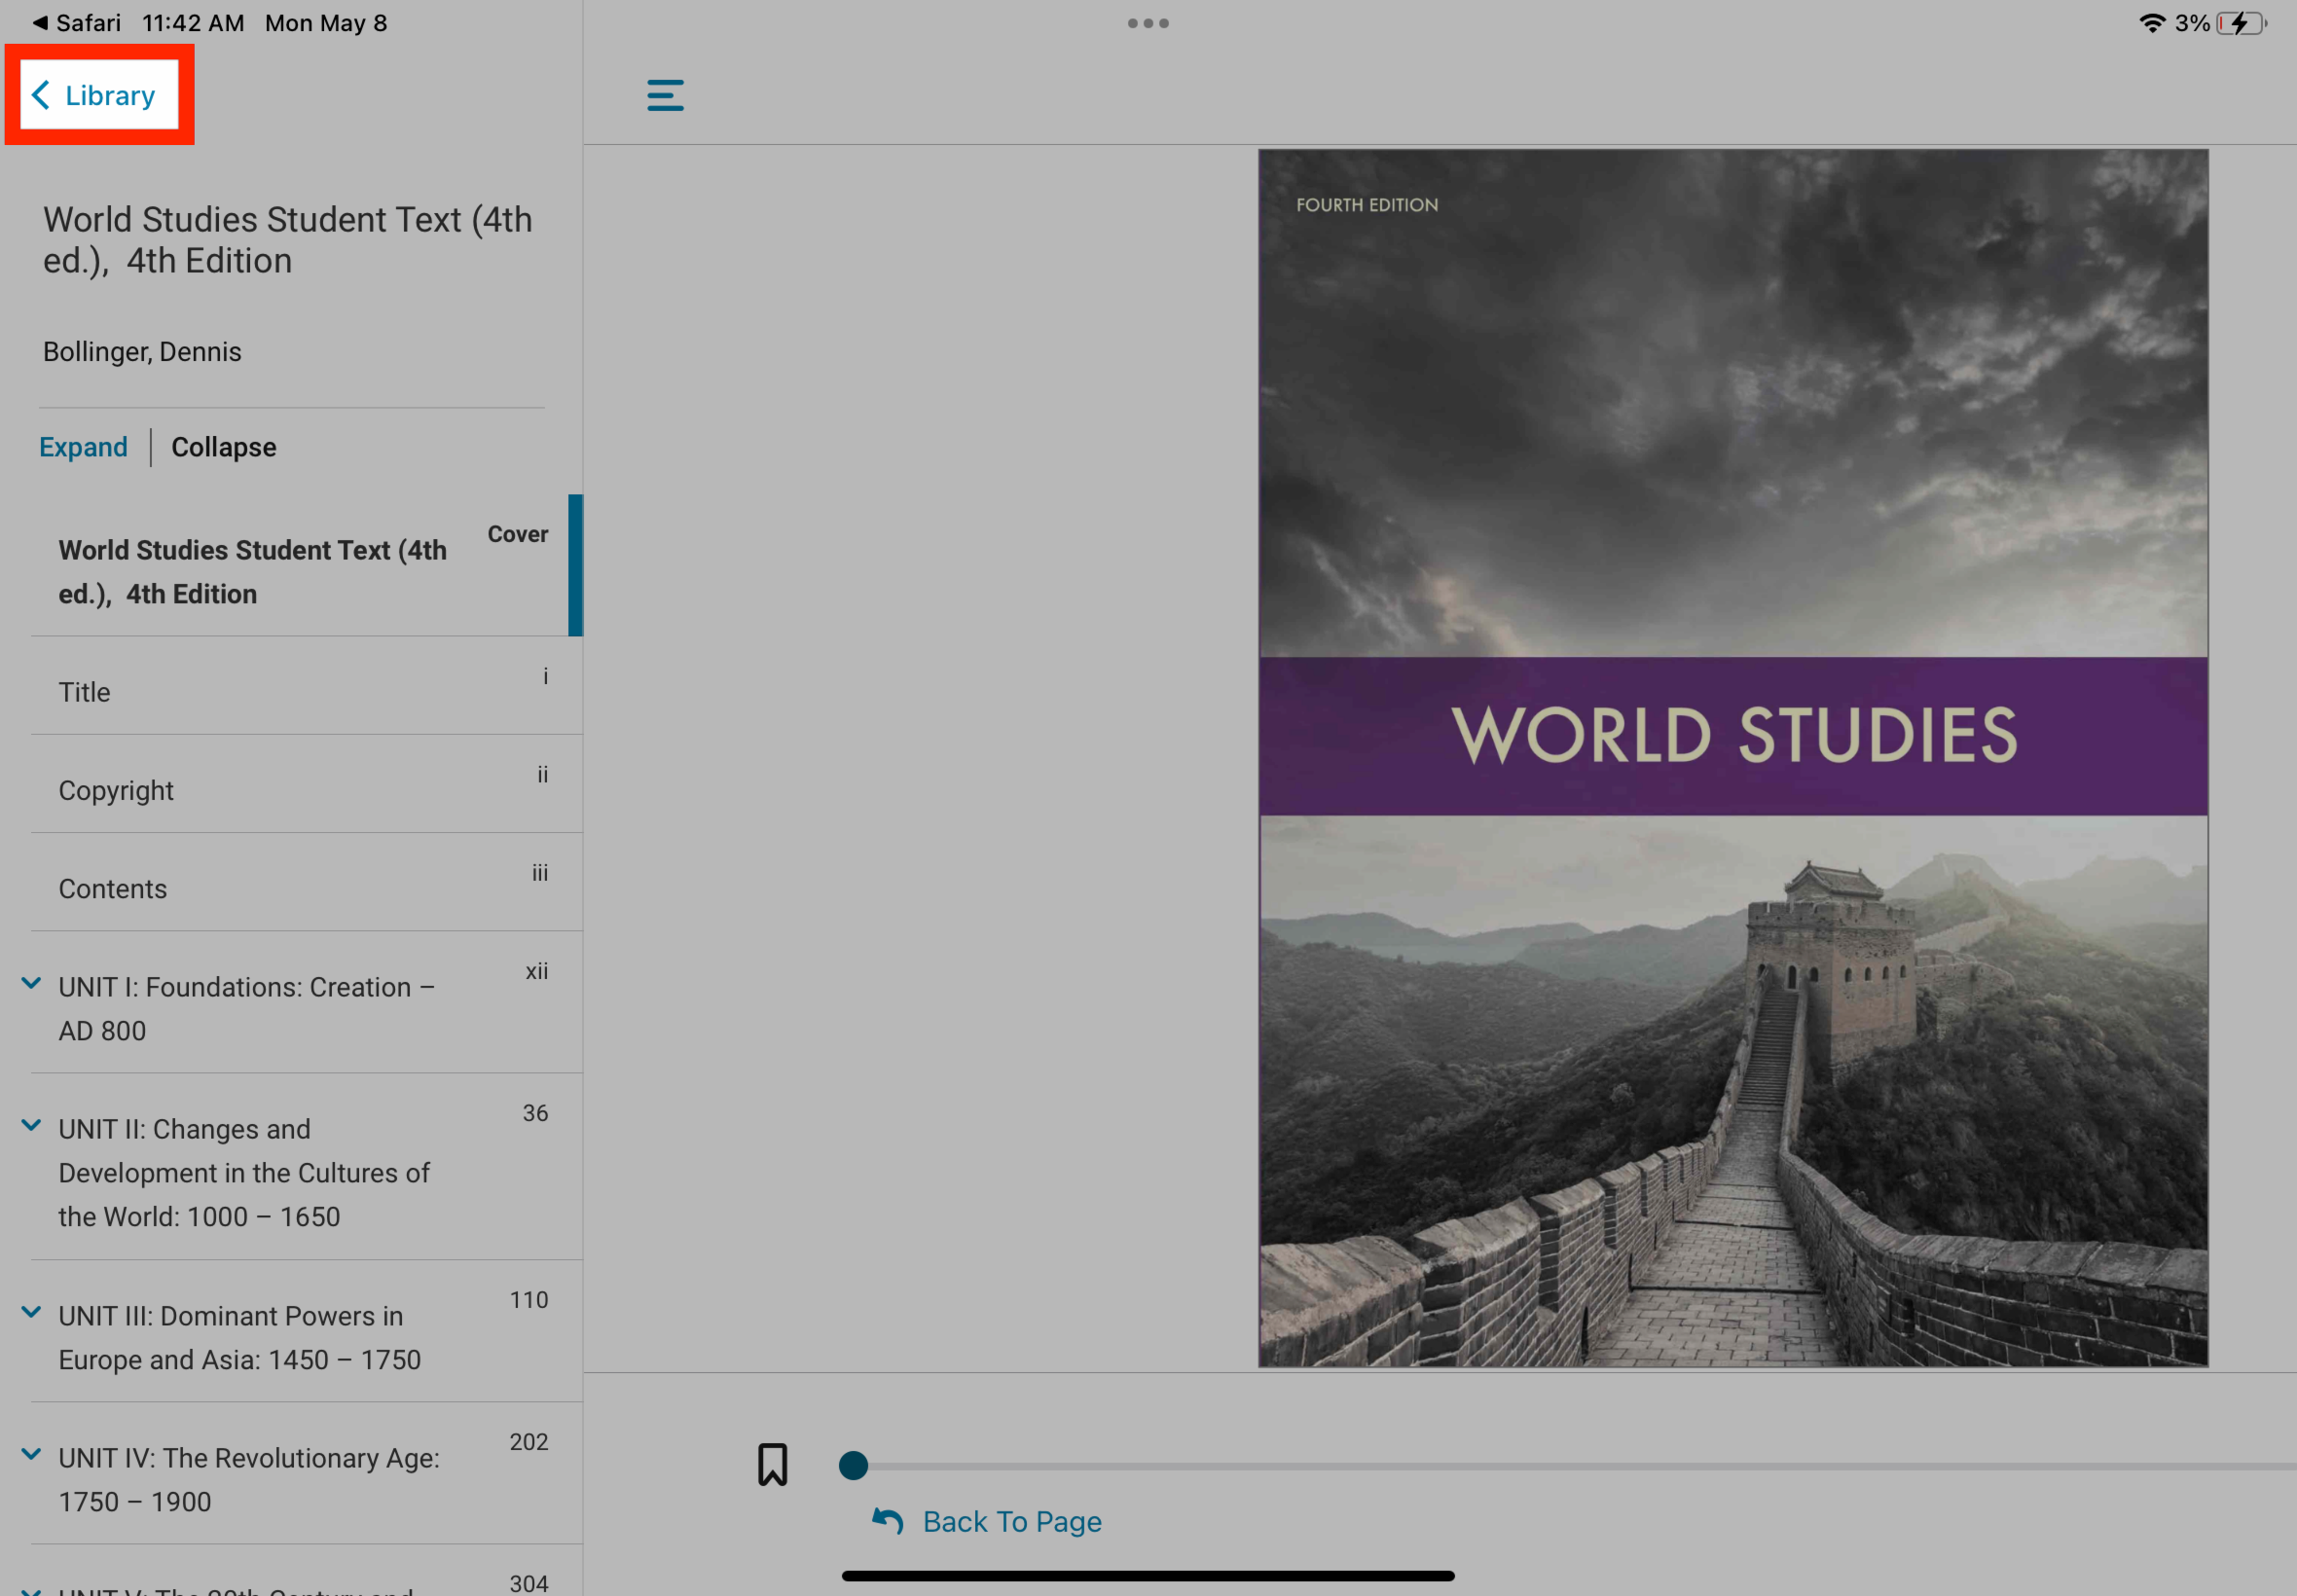2297x1596 pixels.
Task: Click Collapse to close all units
Action: (x=224, y=447)
